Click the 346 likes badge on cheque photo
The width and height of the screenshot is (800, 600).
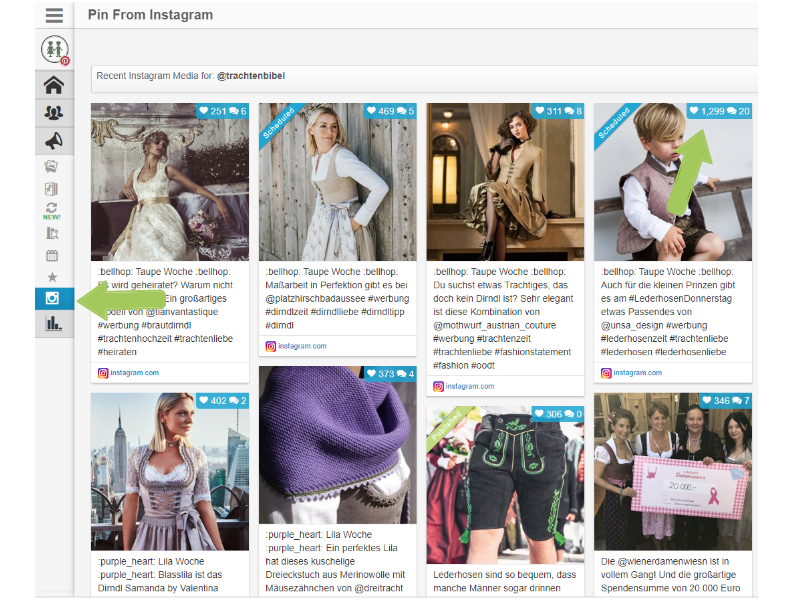coord(726,400)
